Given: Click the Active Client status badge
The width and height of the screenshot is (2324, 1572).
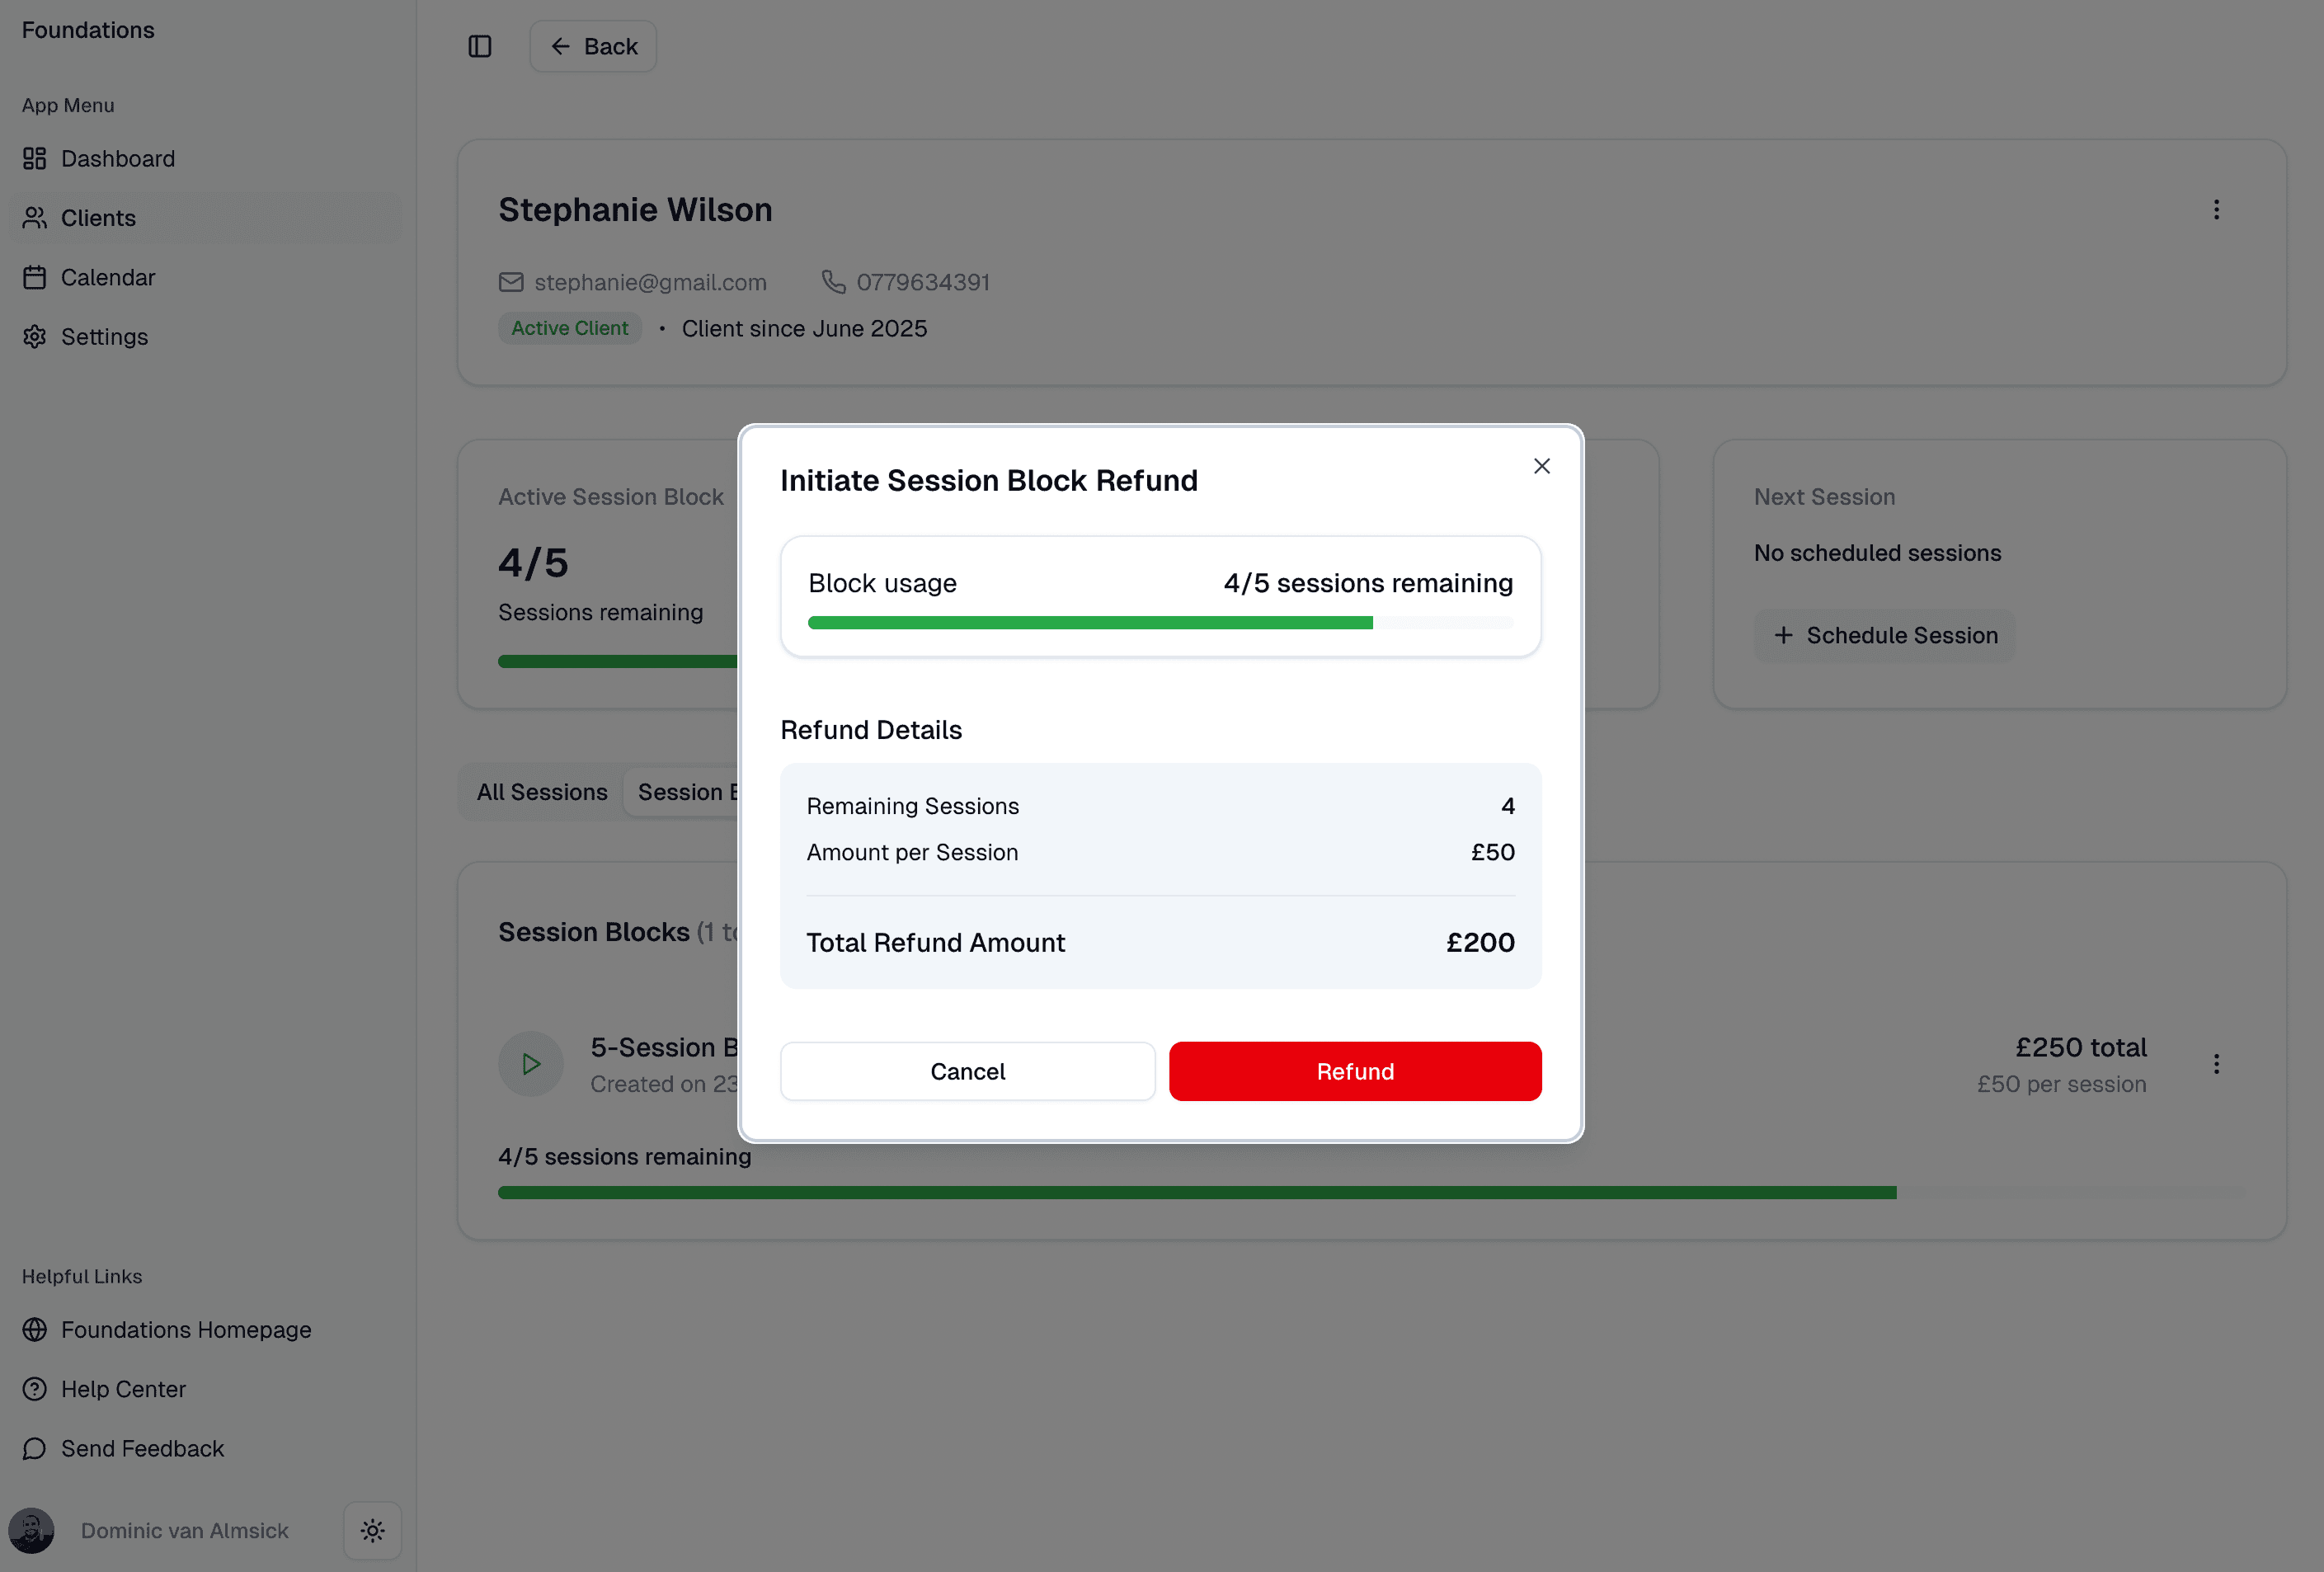Looking at the screenshot, I should pos(569,328).
